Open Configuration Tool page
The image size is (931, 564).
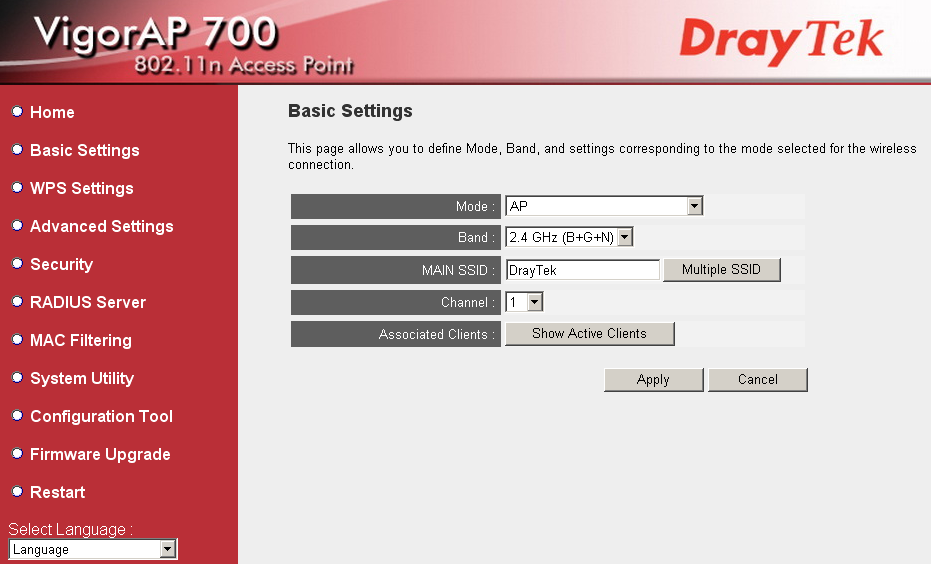click(x=102, y=416)
